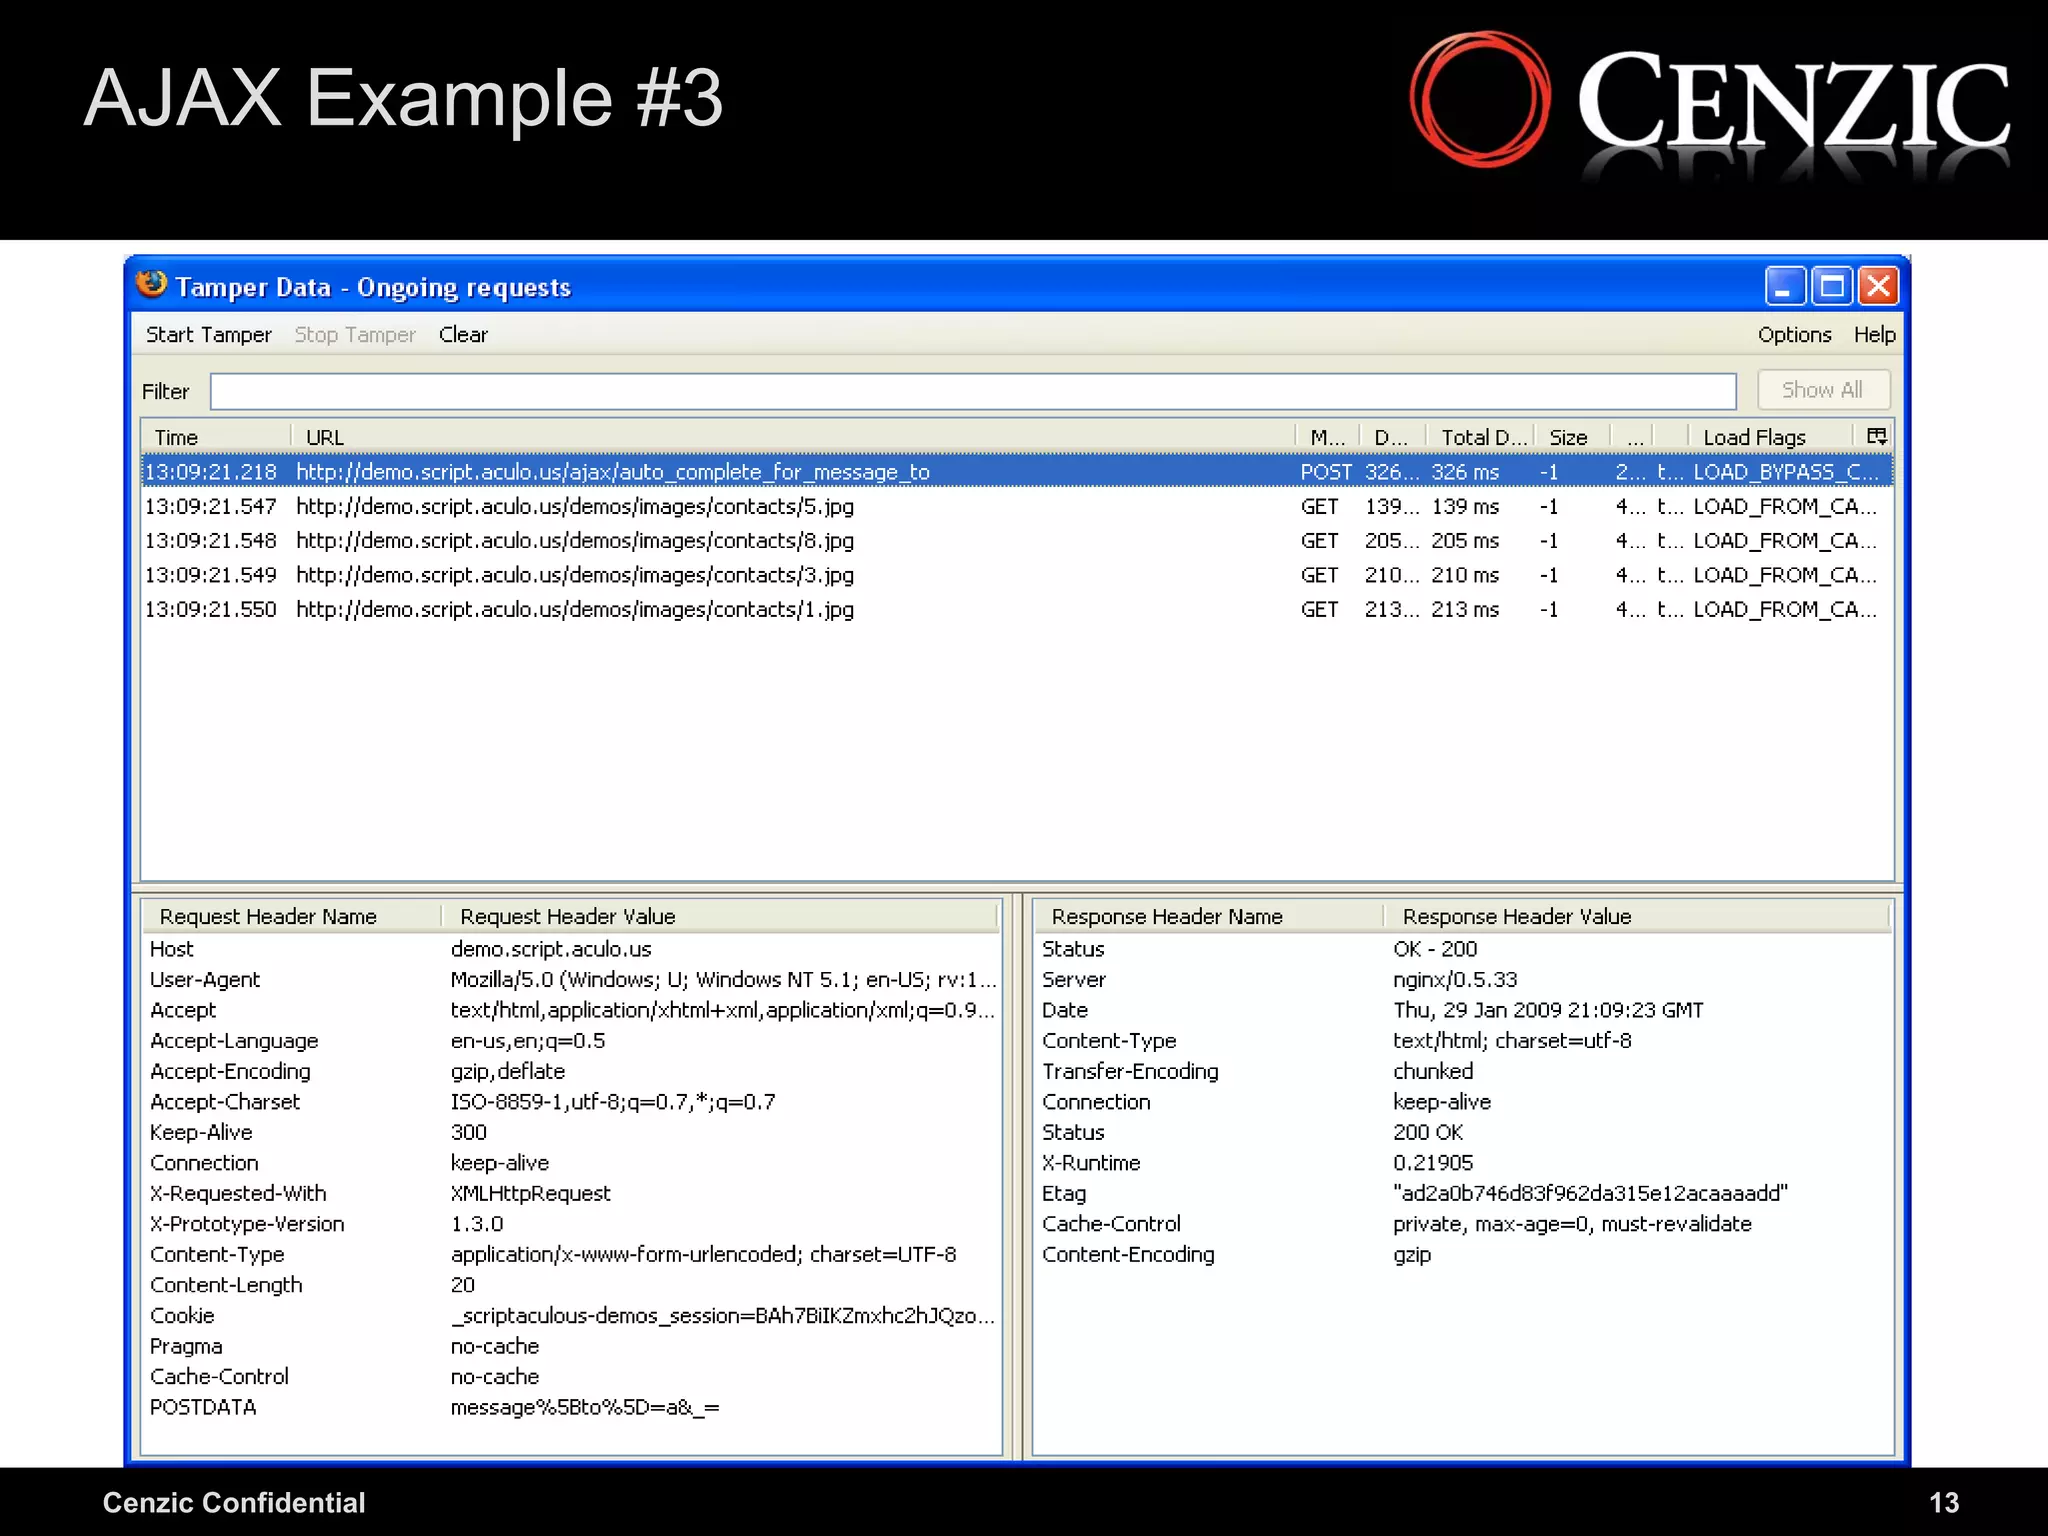
Task: Select the Etag response header row
Action: coord(1463,1193)
